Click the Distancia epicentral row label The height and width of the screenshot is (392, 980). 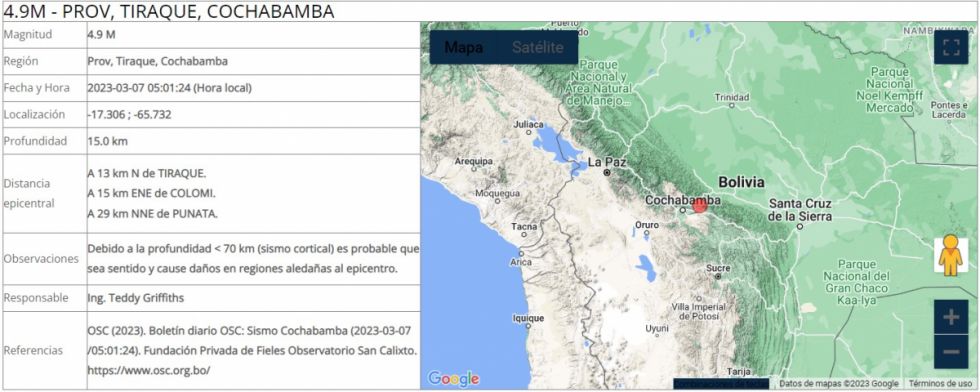29,193
